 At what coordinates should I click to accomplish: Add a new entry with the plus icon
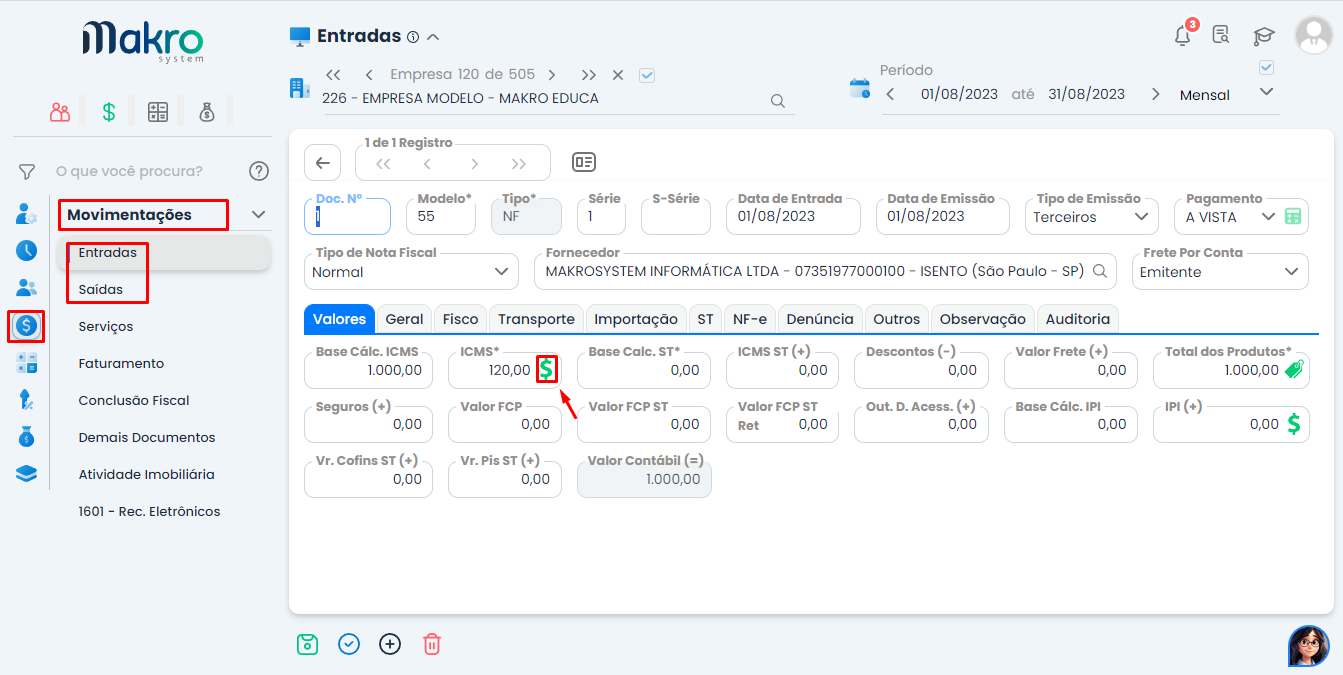click(390, 644)
